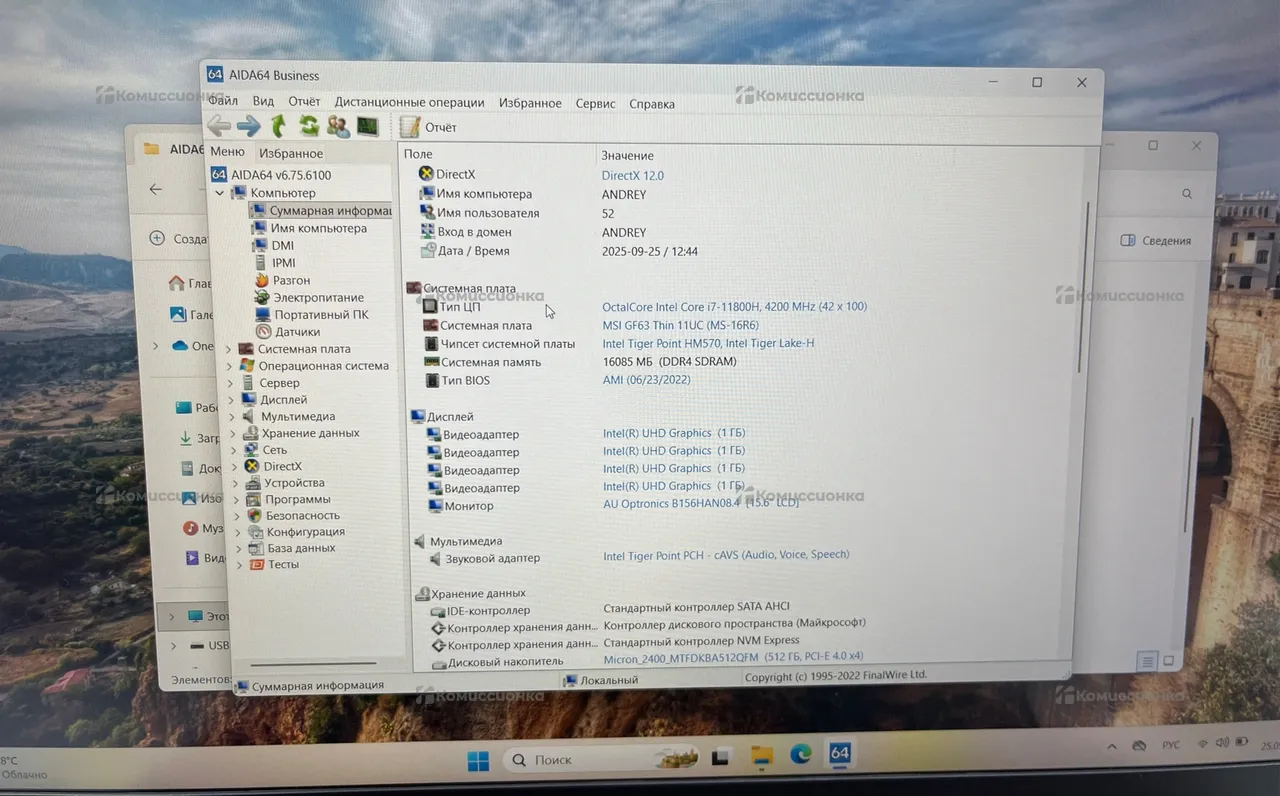
Task: Select the Разгон tree item
Action: point(291,280)
